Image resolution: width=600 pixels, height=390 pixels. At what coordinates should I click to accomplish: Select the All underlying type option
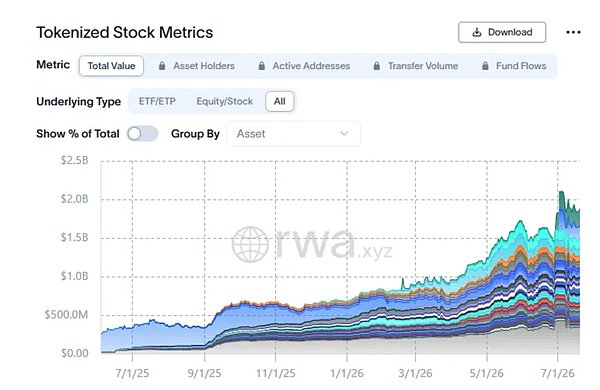(x=280, y=101)
